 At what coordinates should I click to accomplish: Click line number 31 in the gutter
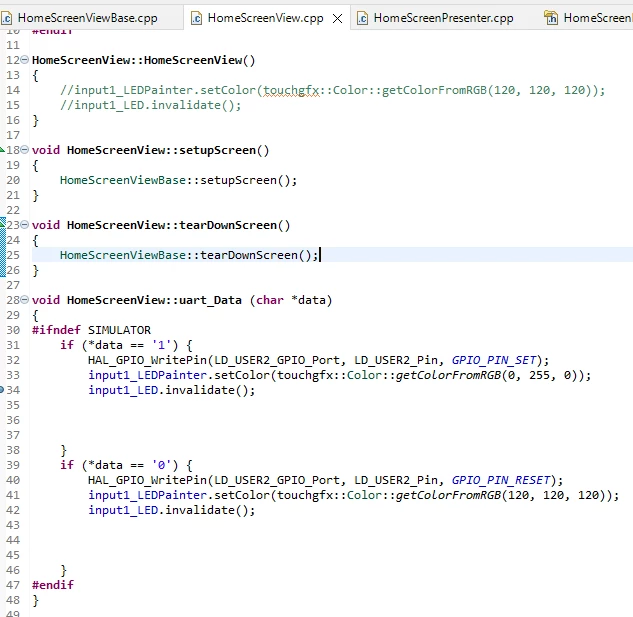tap(13, 345)
